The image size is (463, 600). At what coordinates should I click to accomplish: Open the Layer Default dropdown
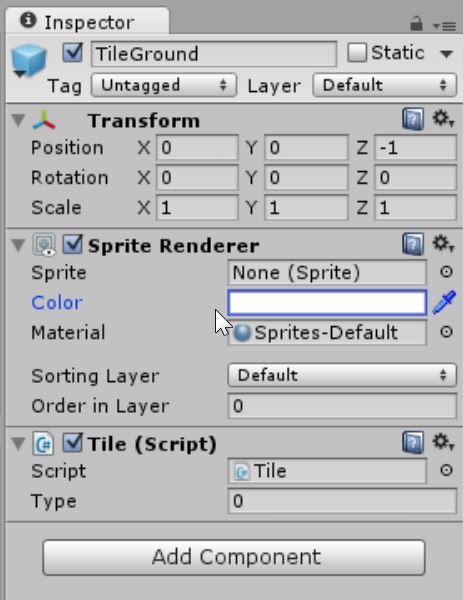385,85
